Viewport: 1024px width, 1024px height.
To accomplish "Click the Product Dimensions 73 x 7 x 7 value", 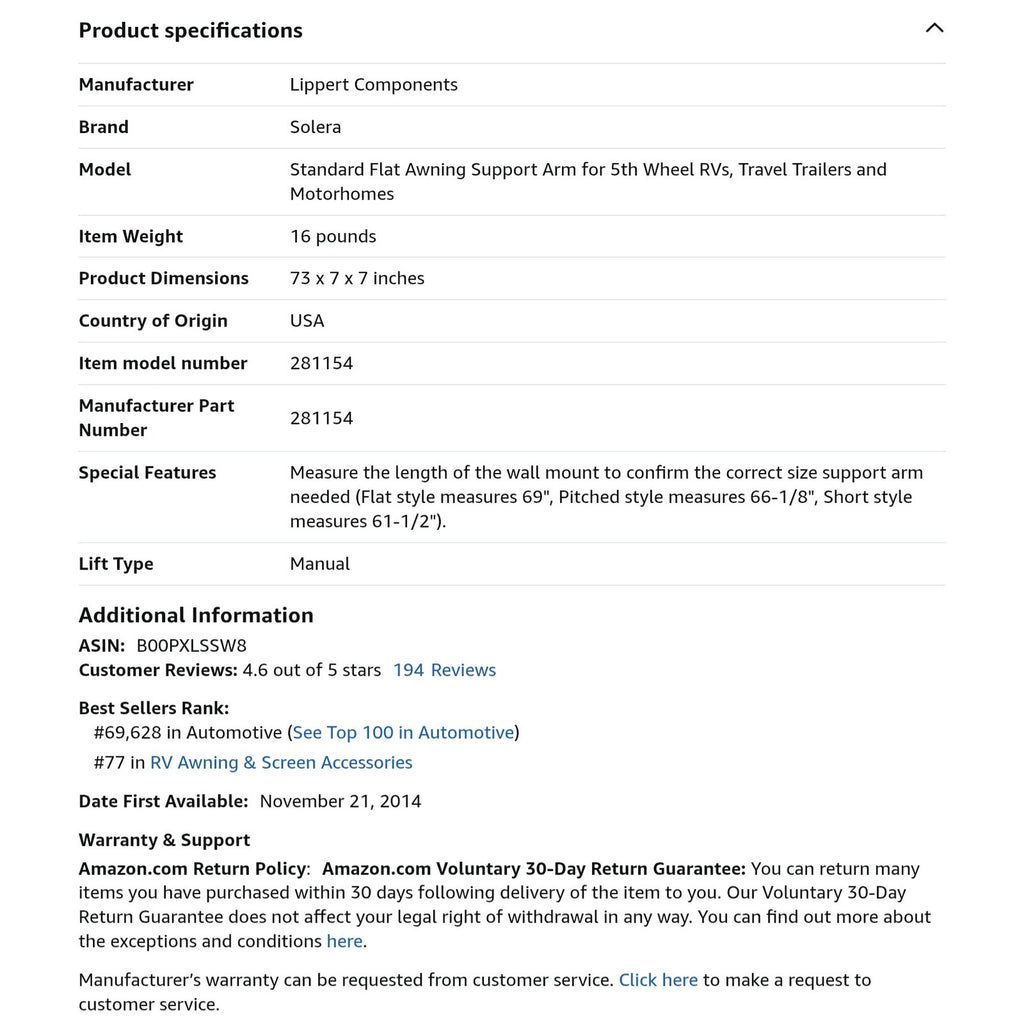I will pos(357,278).
